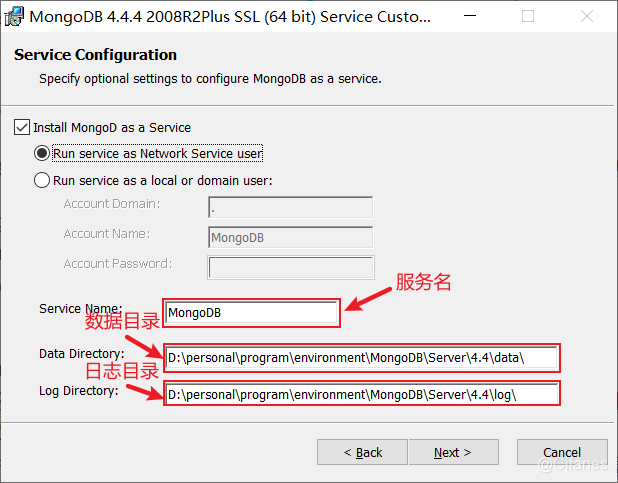Click the Service Name input field
The image size is (618, 483).
pyautogui.click(x=251, y=313)
